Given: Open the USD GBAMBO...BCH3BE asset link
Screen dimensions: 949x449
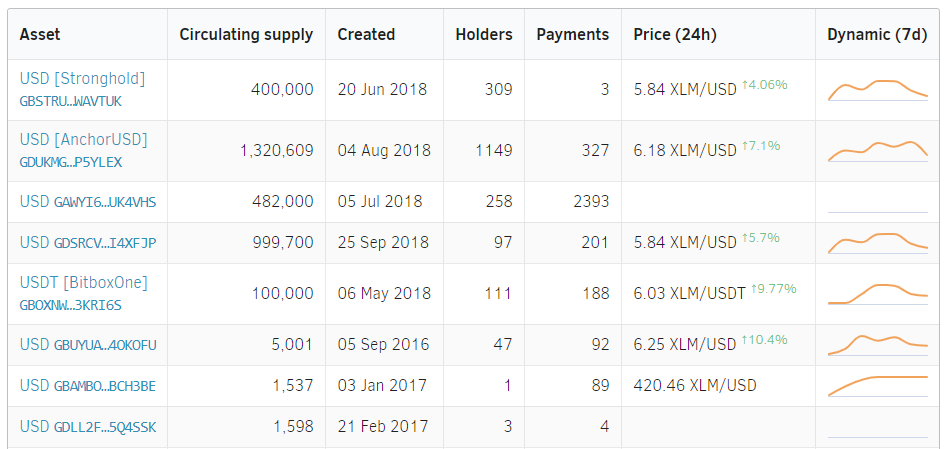Looking at the screenshot, I should [x=88, y=386].
